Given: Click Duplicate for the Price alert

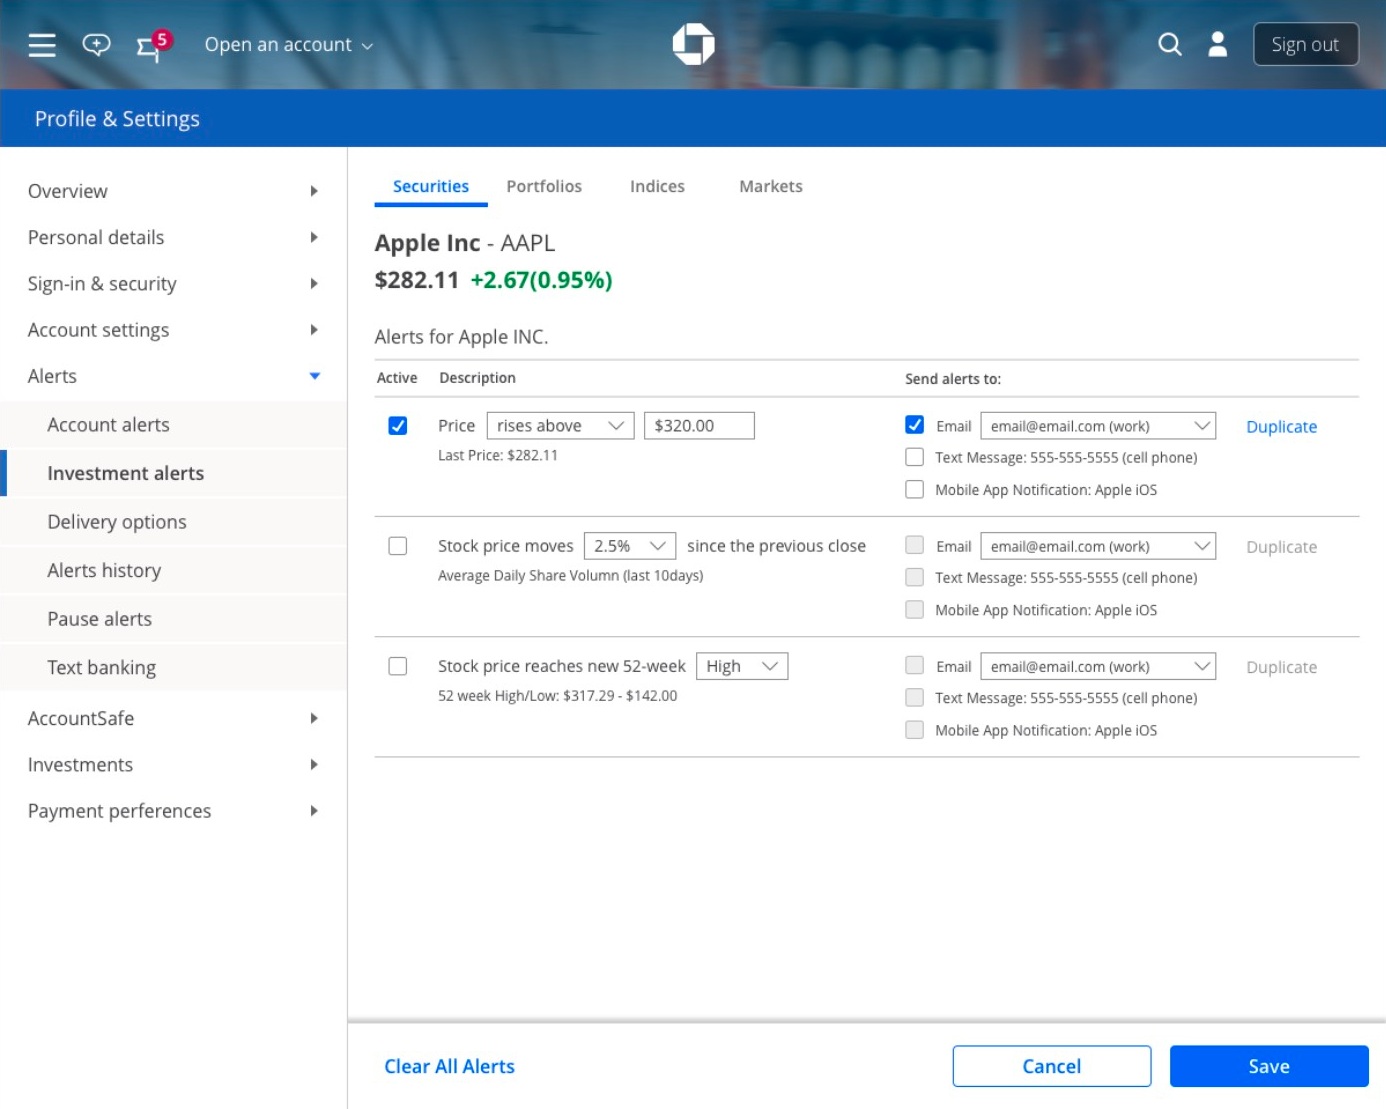Looking at the screenshot, I should tap(1281, 427).
